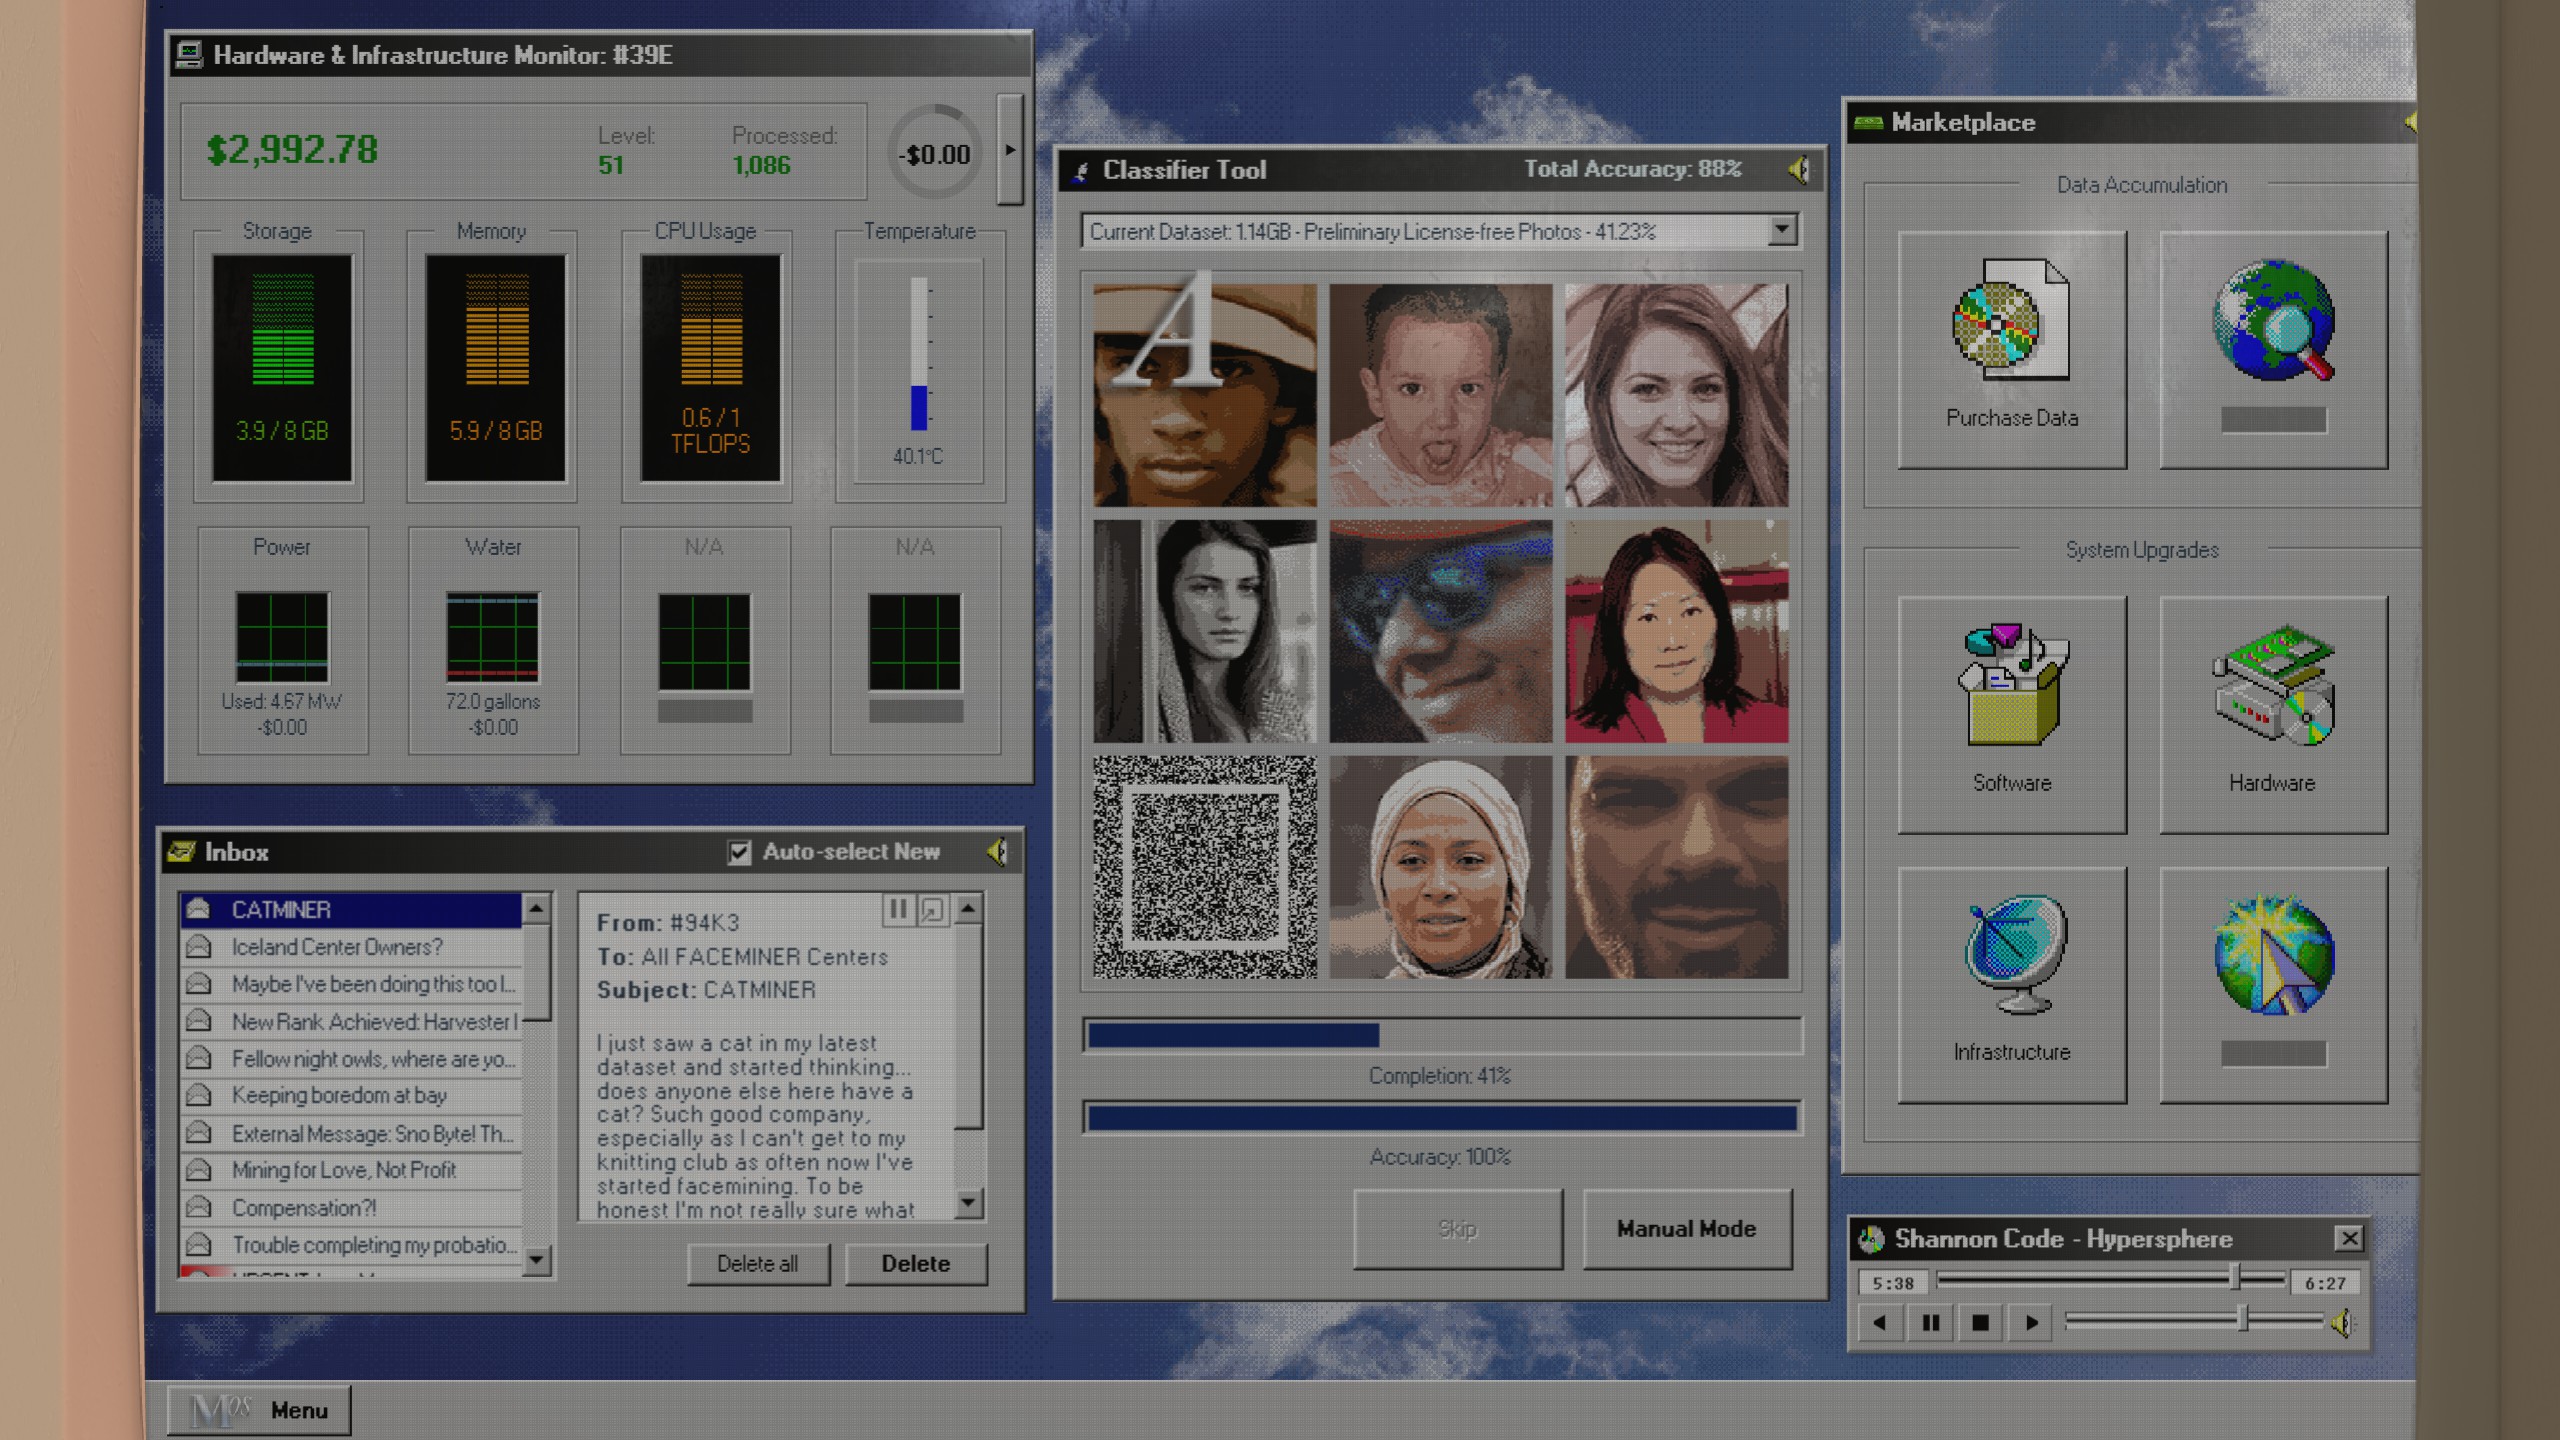Mute the Classifier Tool sound speaker

1798,170
